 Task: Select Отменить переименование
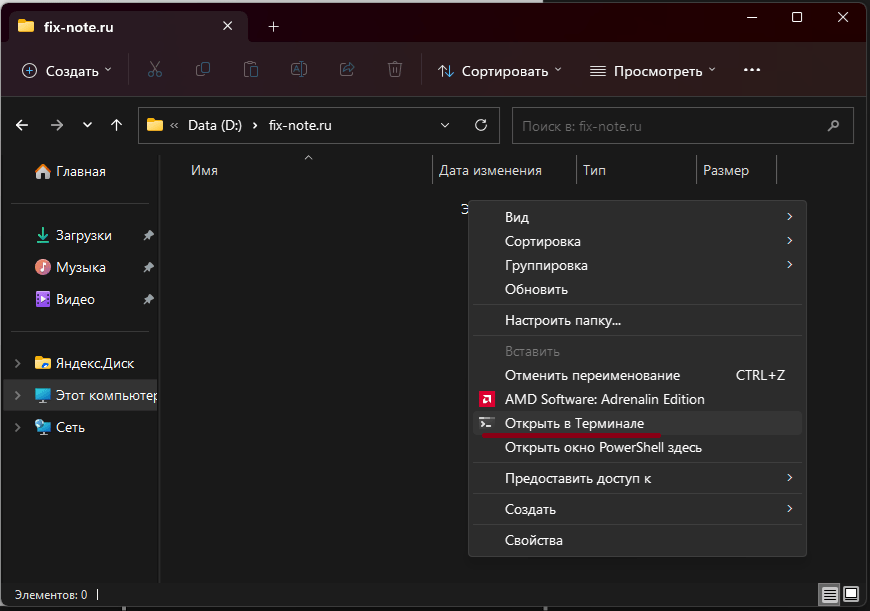[637, 375]
